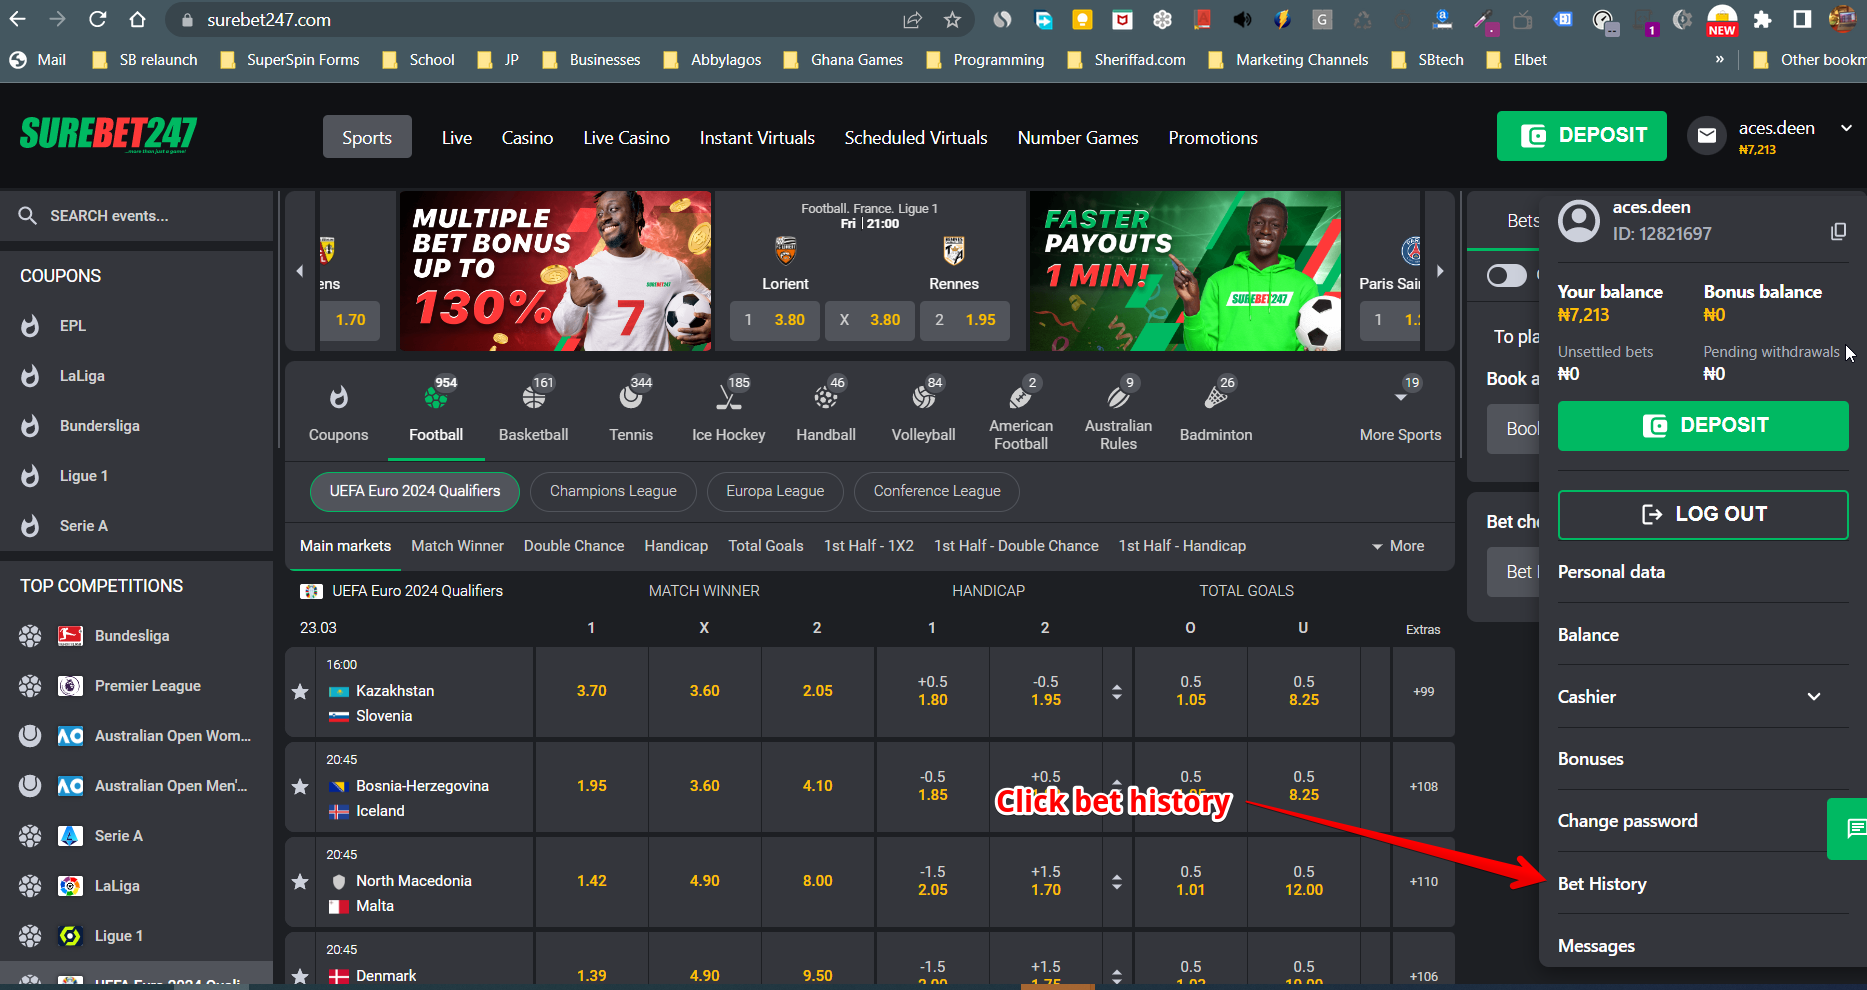Open Change password option
This screenshot has height=990, width=1867.
coord(1627,821)
